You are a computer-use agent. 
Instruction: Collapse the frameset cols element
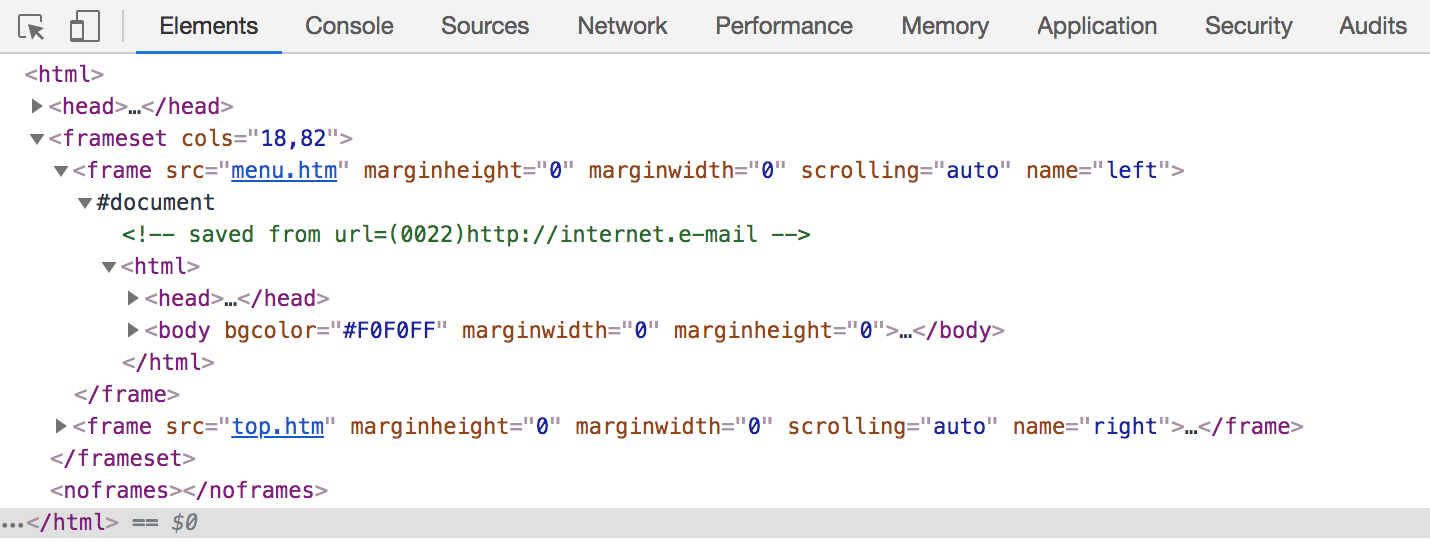click(37, 138)
